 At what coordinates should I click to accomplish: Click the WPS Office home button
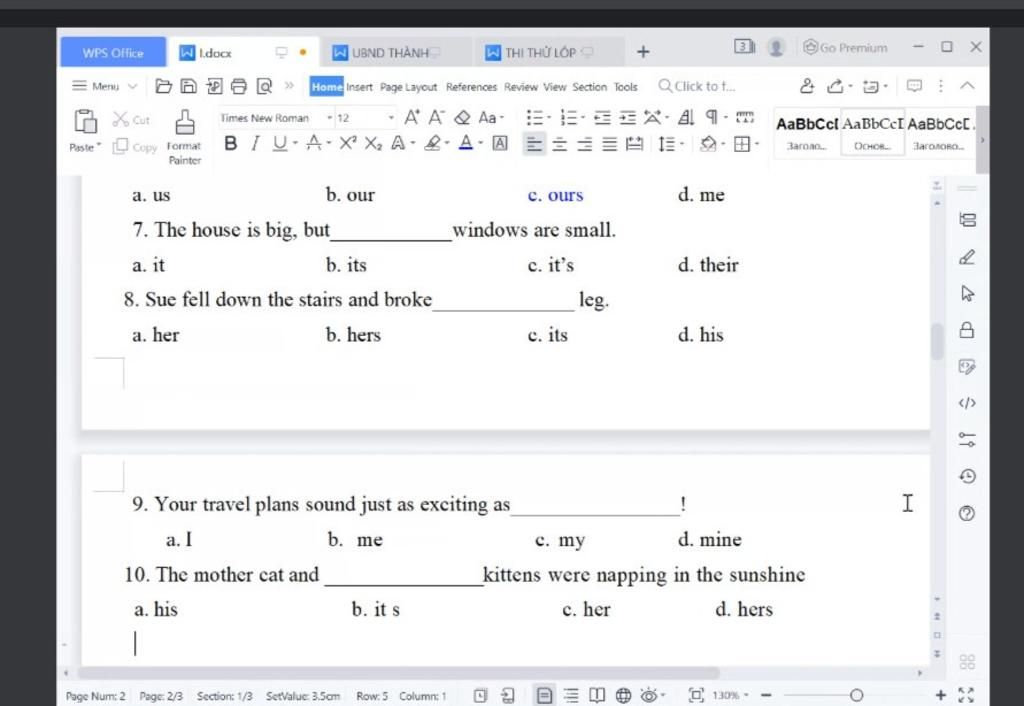pos(112,52)
